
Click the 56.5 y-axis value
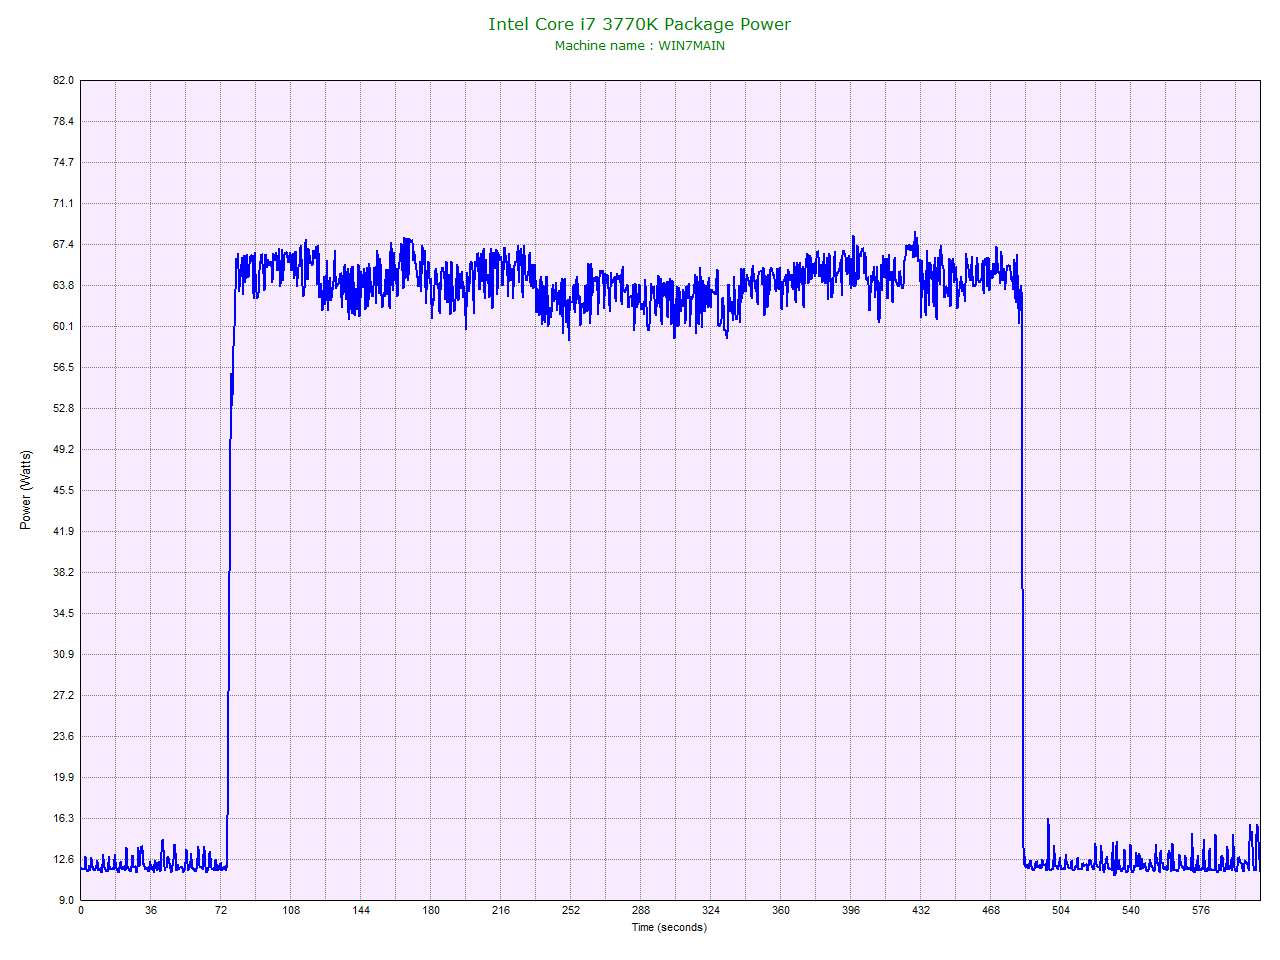[63, 367]
